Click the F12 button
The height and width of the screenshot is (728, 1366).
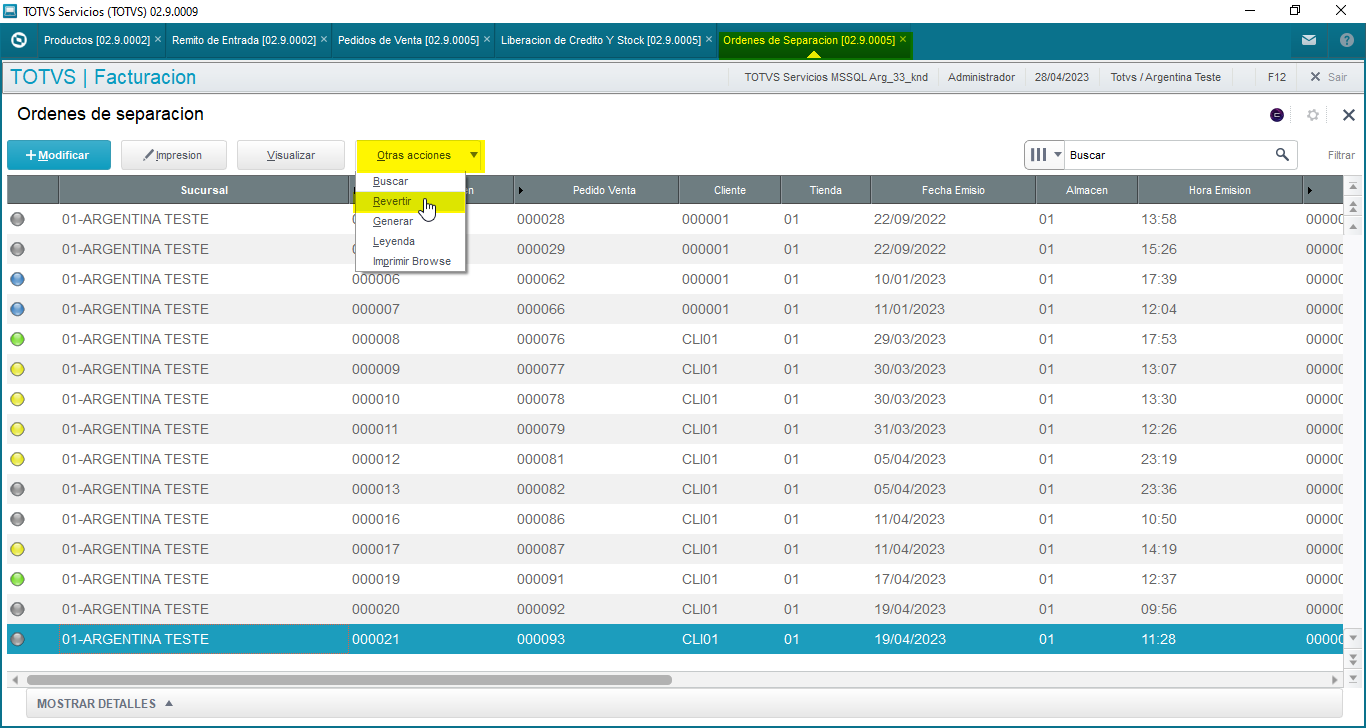coord(1276,77)
